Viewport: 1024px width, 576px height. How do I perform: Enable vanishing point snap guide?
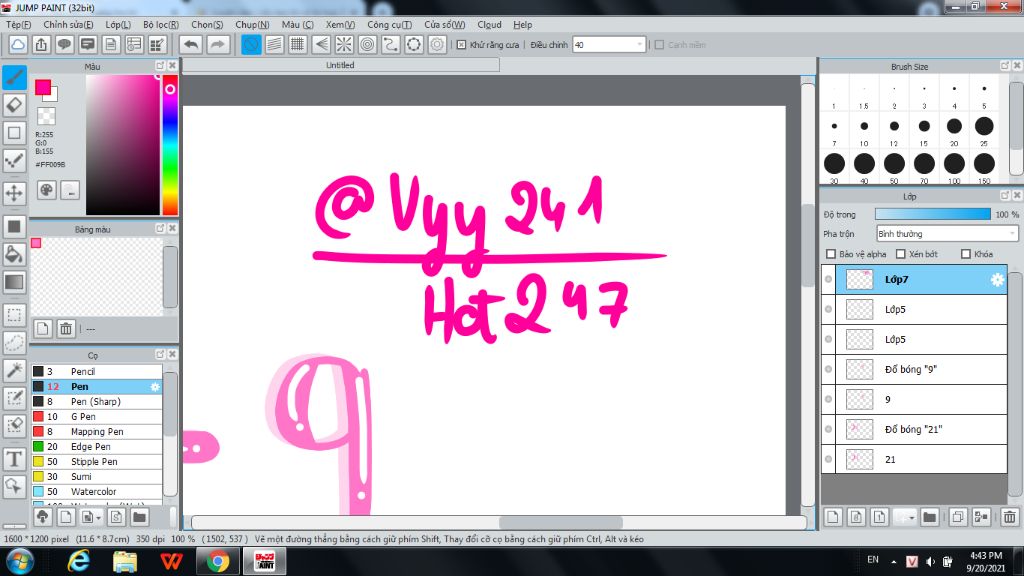coord(321,44)
